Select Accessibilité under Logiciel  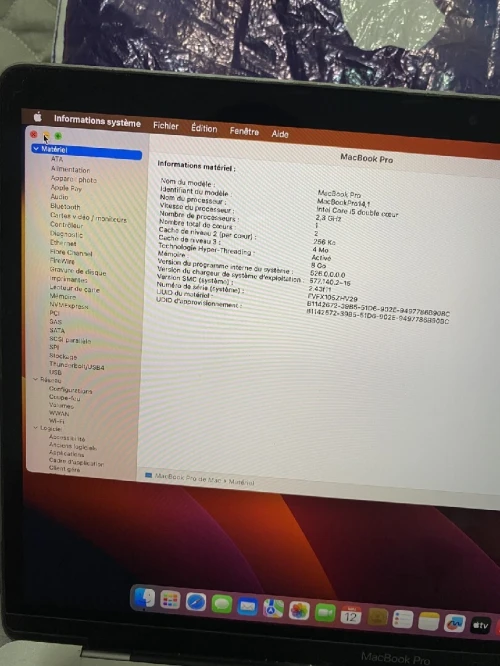[x=67, y=438]
